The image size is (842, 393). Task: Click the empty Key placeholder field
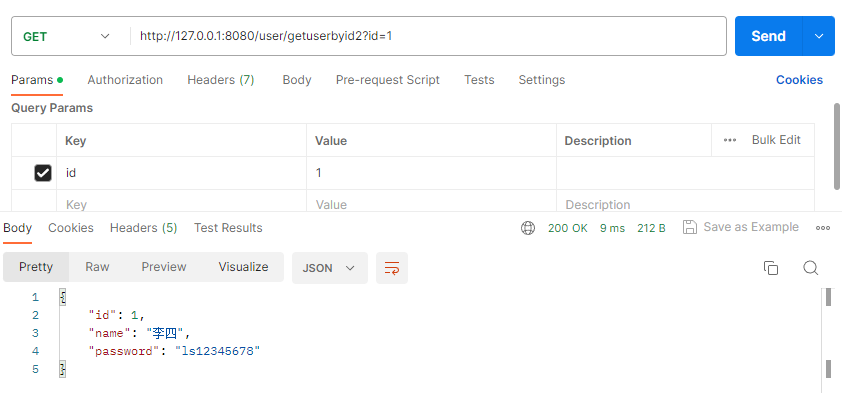coord(182,205)
